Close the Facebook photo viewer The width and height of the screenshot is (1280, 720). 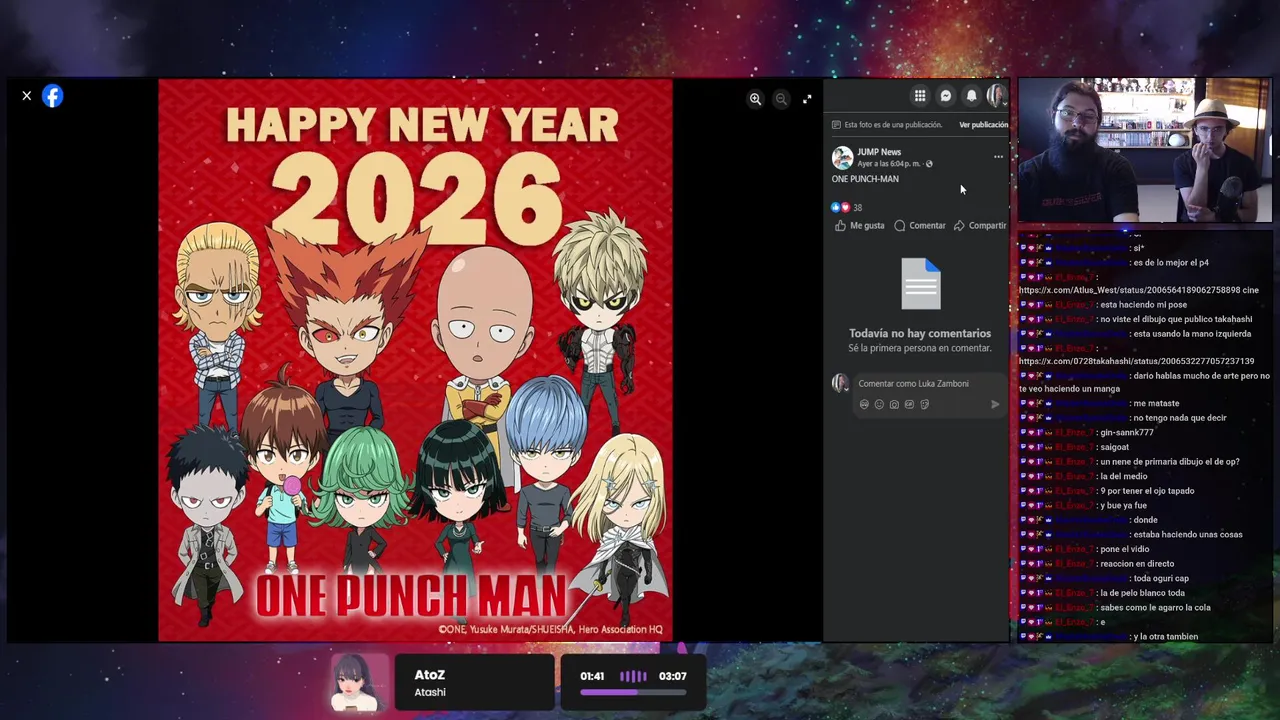pyautogui.click(x=27, y=96)
